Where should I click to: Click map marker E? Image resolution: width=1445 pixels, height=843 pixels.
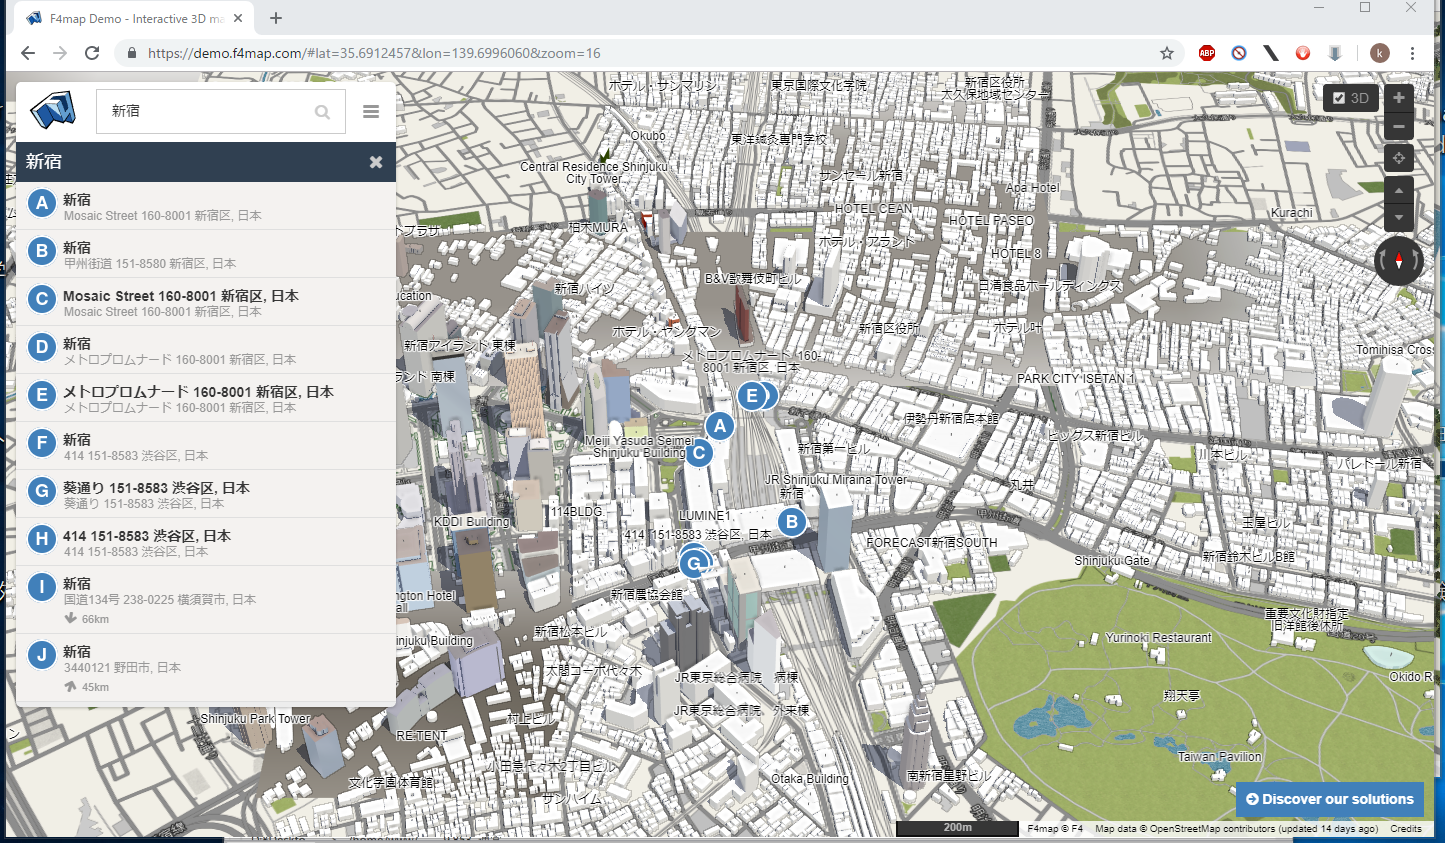click(x=752, y=395)
